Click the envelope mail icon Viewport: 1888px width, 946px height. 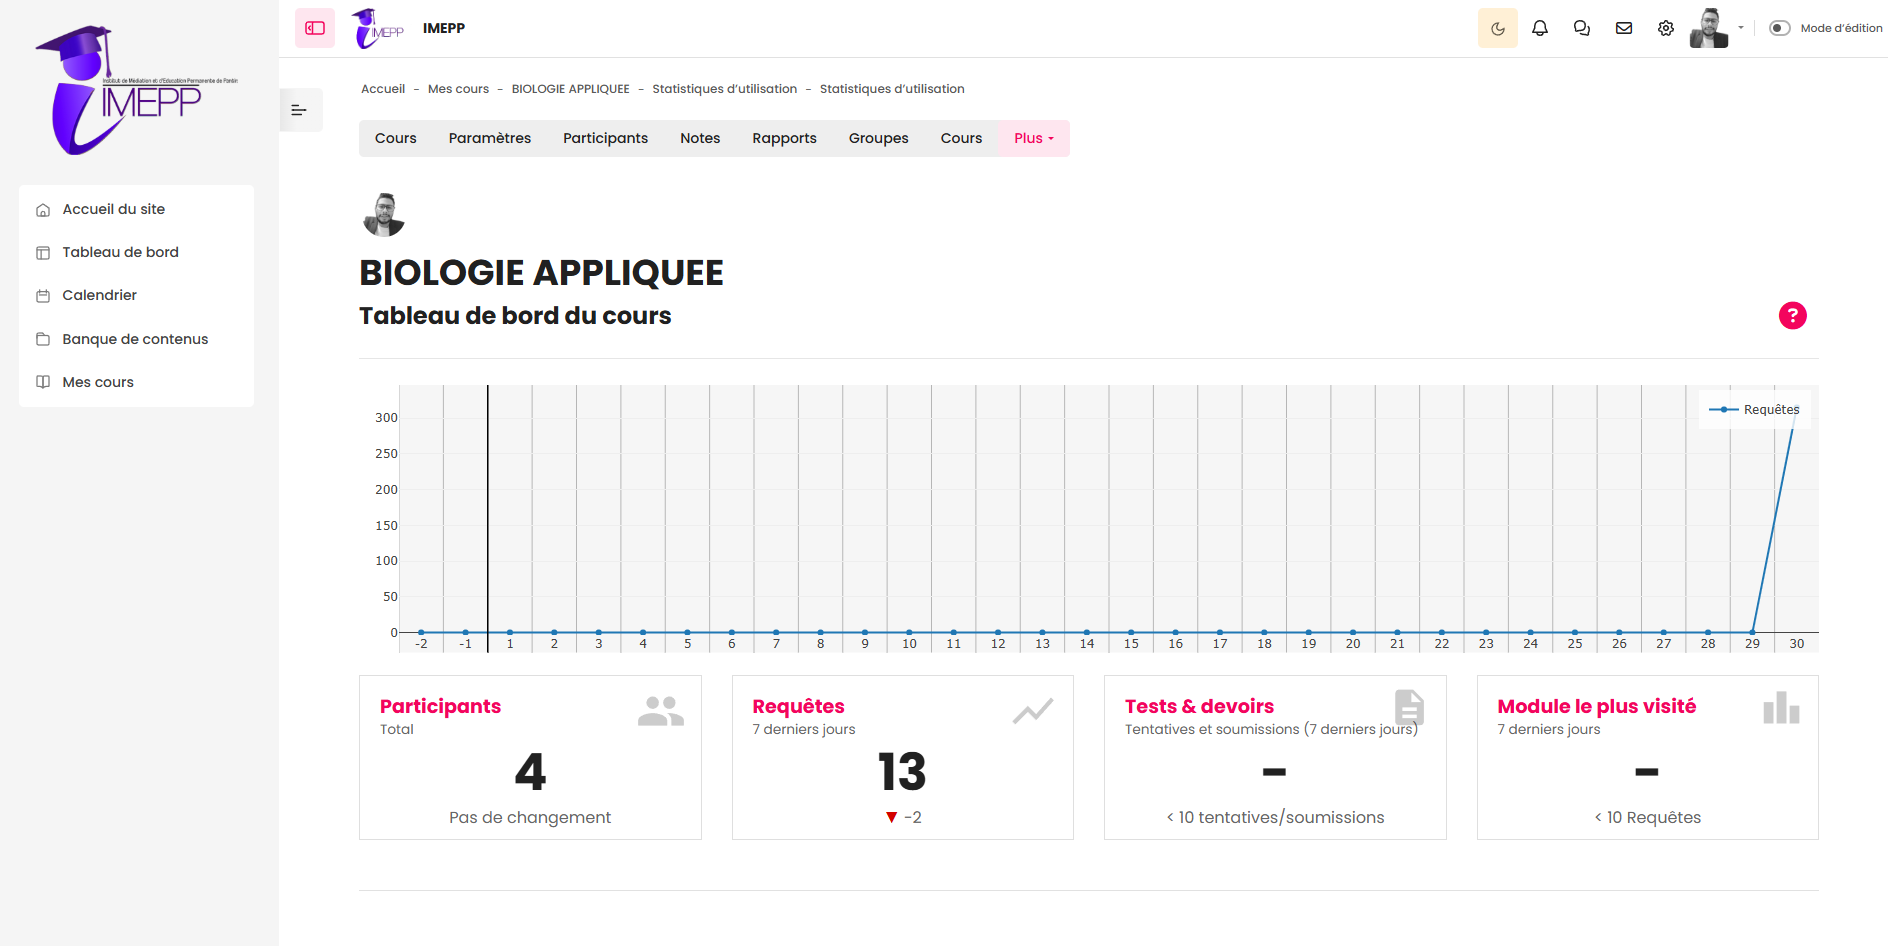(1624, 28)
